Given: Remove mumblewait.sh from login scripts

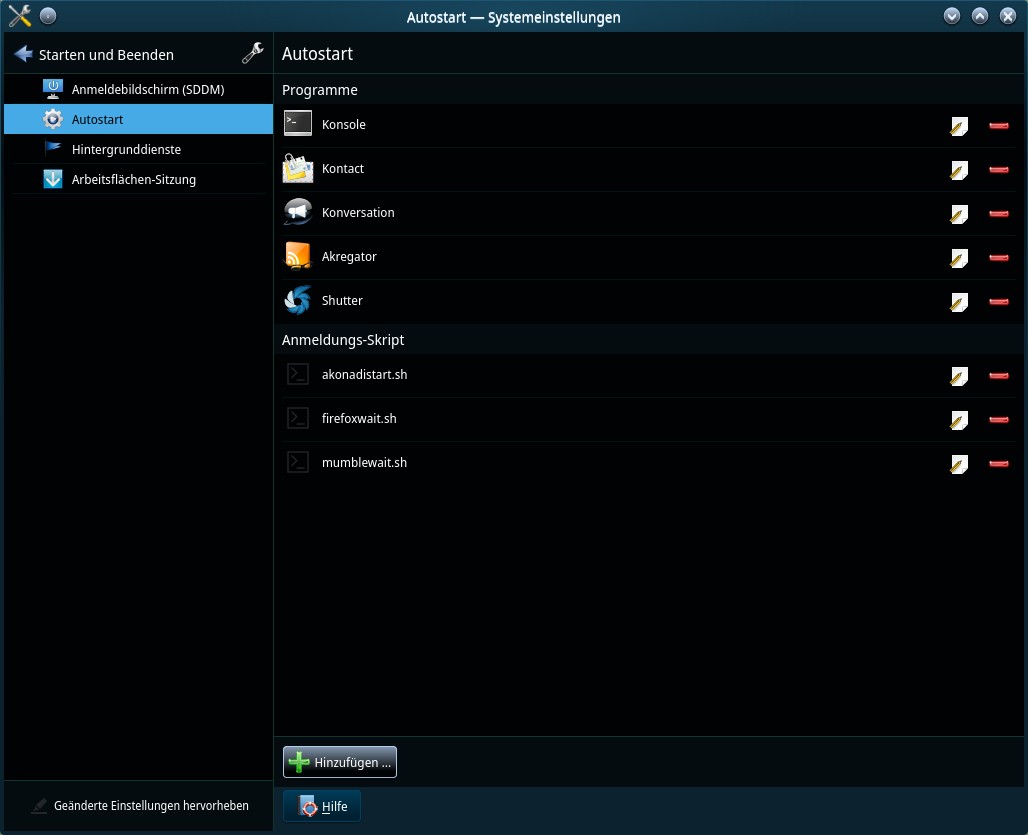Looking at the screenshot, I should tap(998, 463).
